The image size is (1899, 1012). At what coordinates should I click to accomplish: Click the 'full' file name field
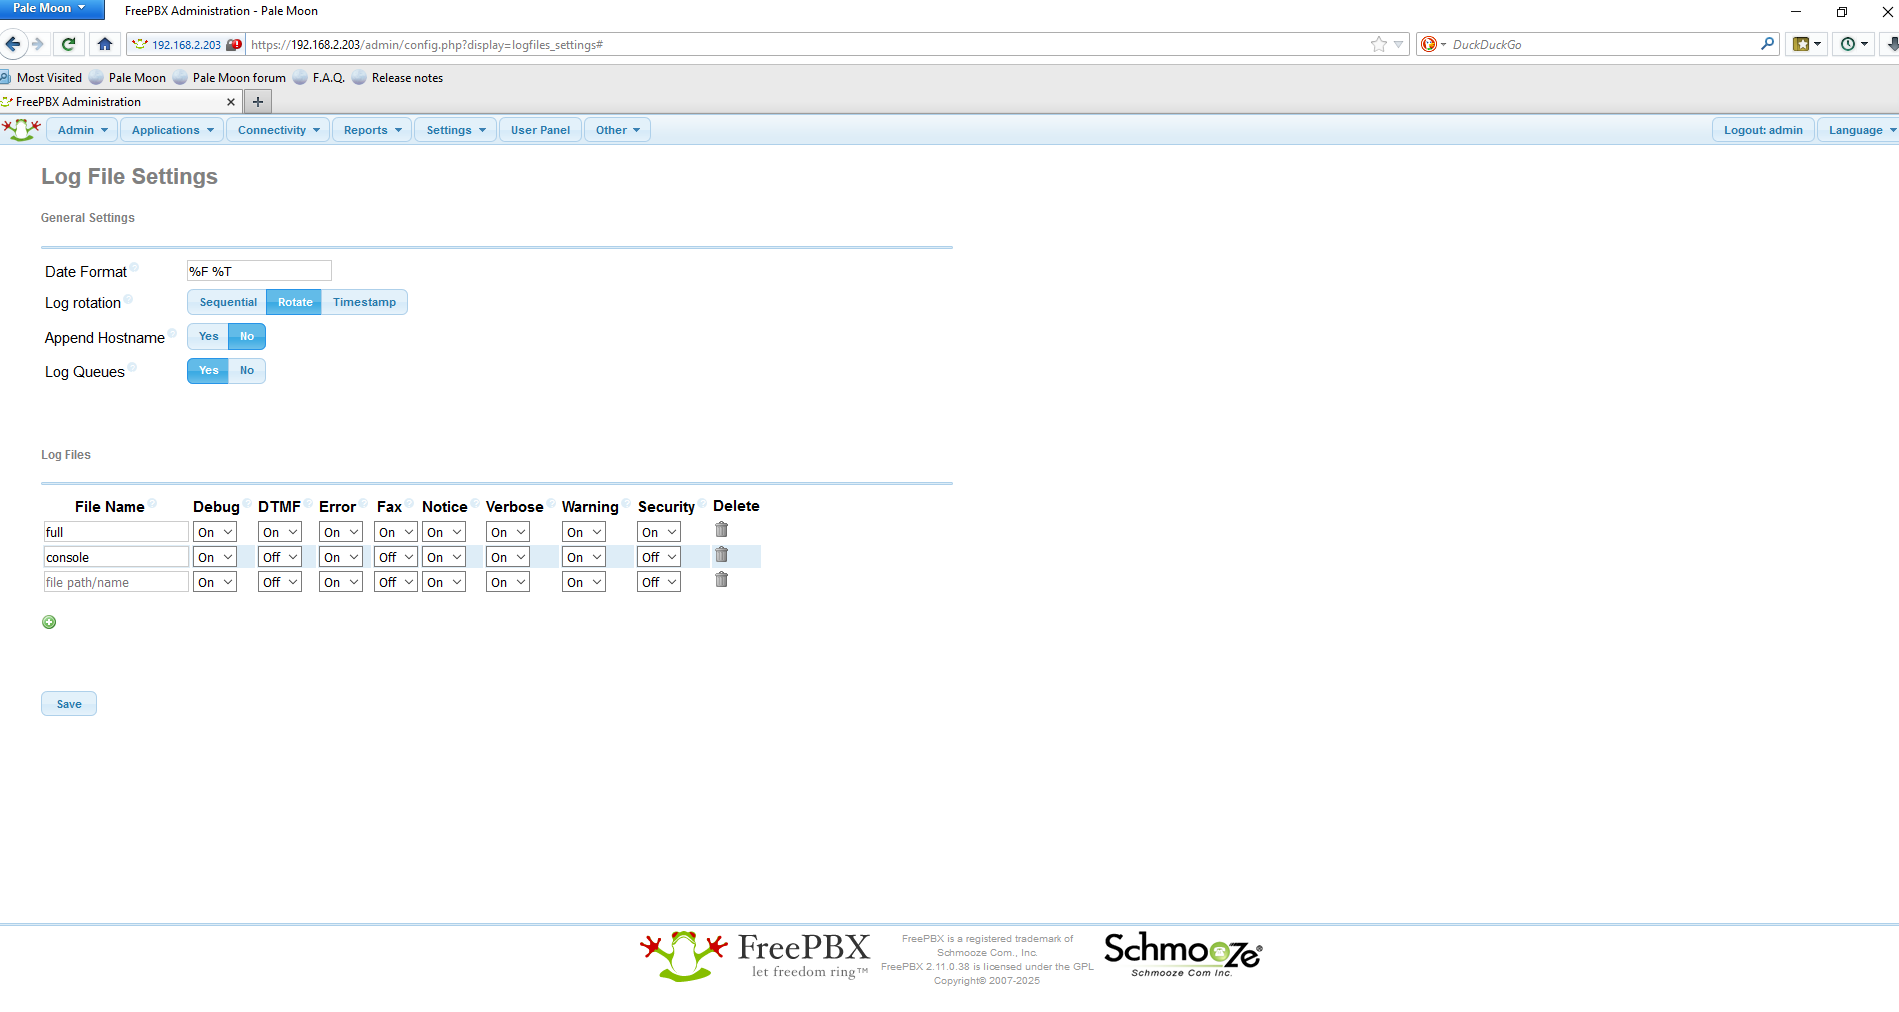coord(116,532)
